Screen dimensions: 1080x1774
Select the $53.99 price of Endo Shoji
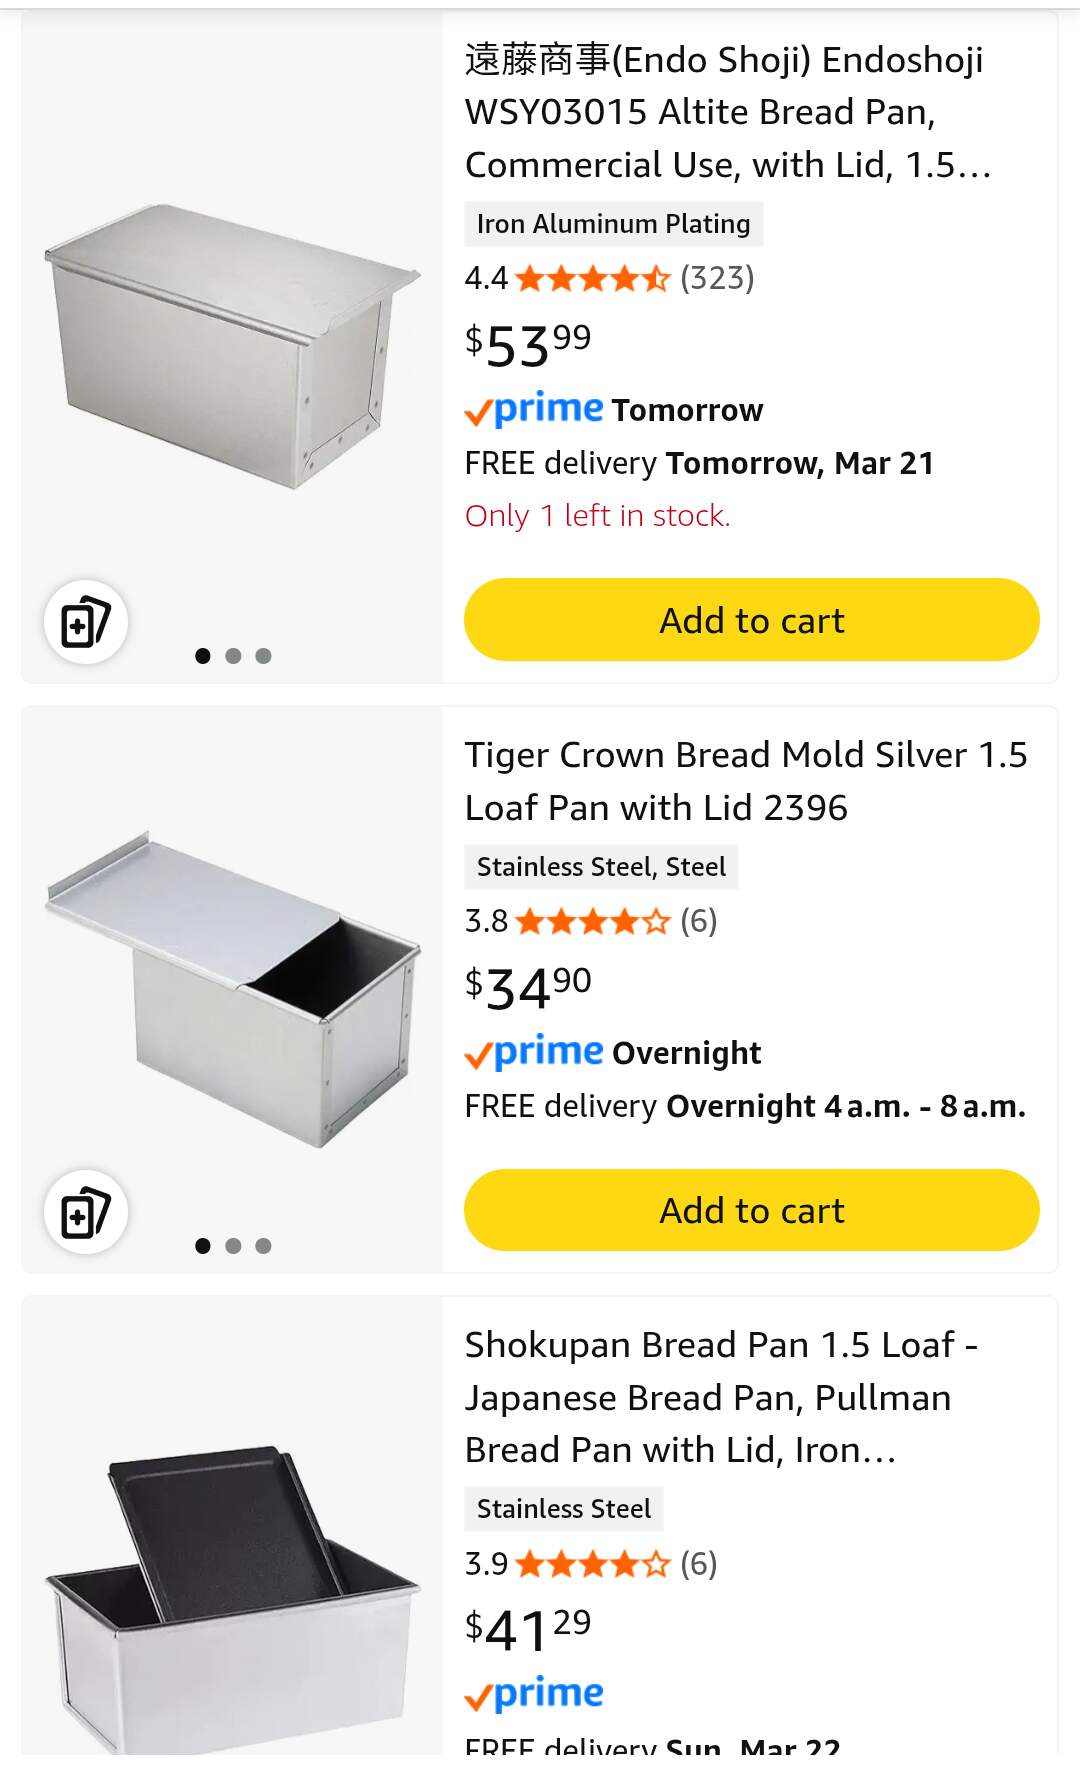click(x=528, y=345)
